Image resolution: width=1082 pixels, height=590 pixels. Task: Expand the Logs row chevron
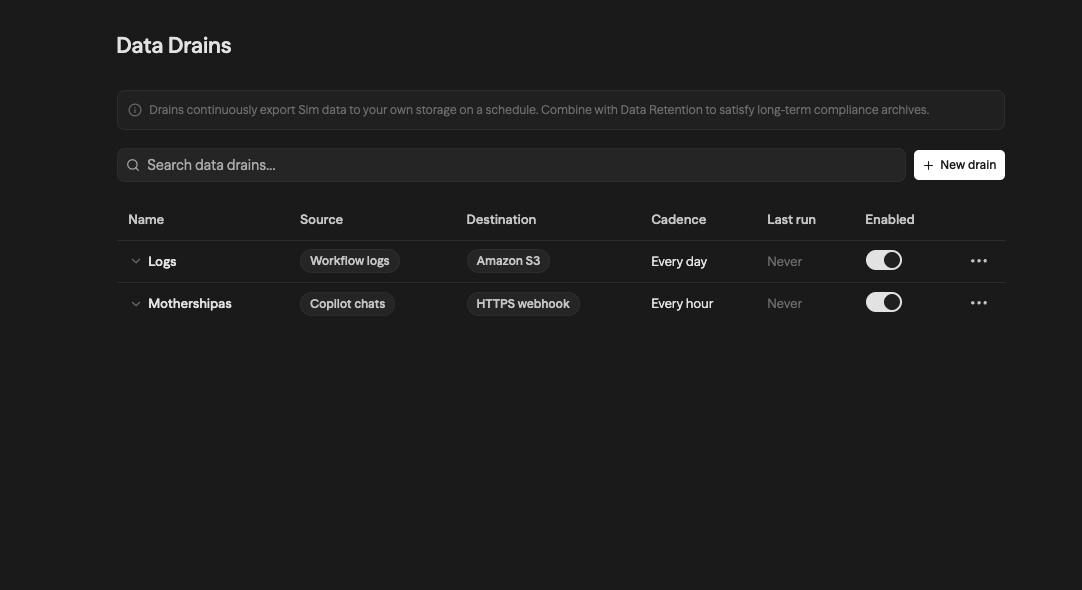coord(136,262)
